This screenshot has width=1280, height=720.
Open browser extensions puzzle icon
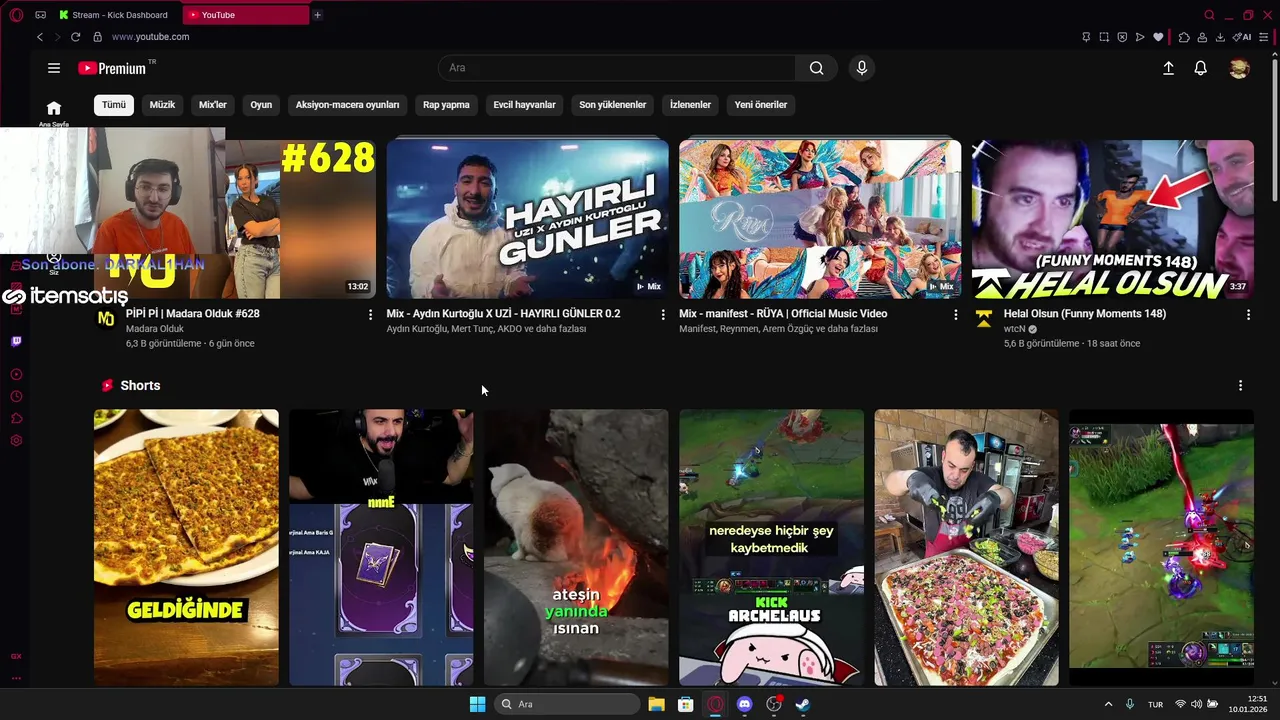click(1184, 37)
